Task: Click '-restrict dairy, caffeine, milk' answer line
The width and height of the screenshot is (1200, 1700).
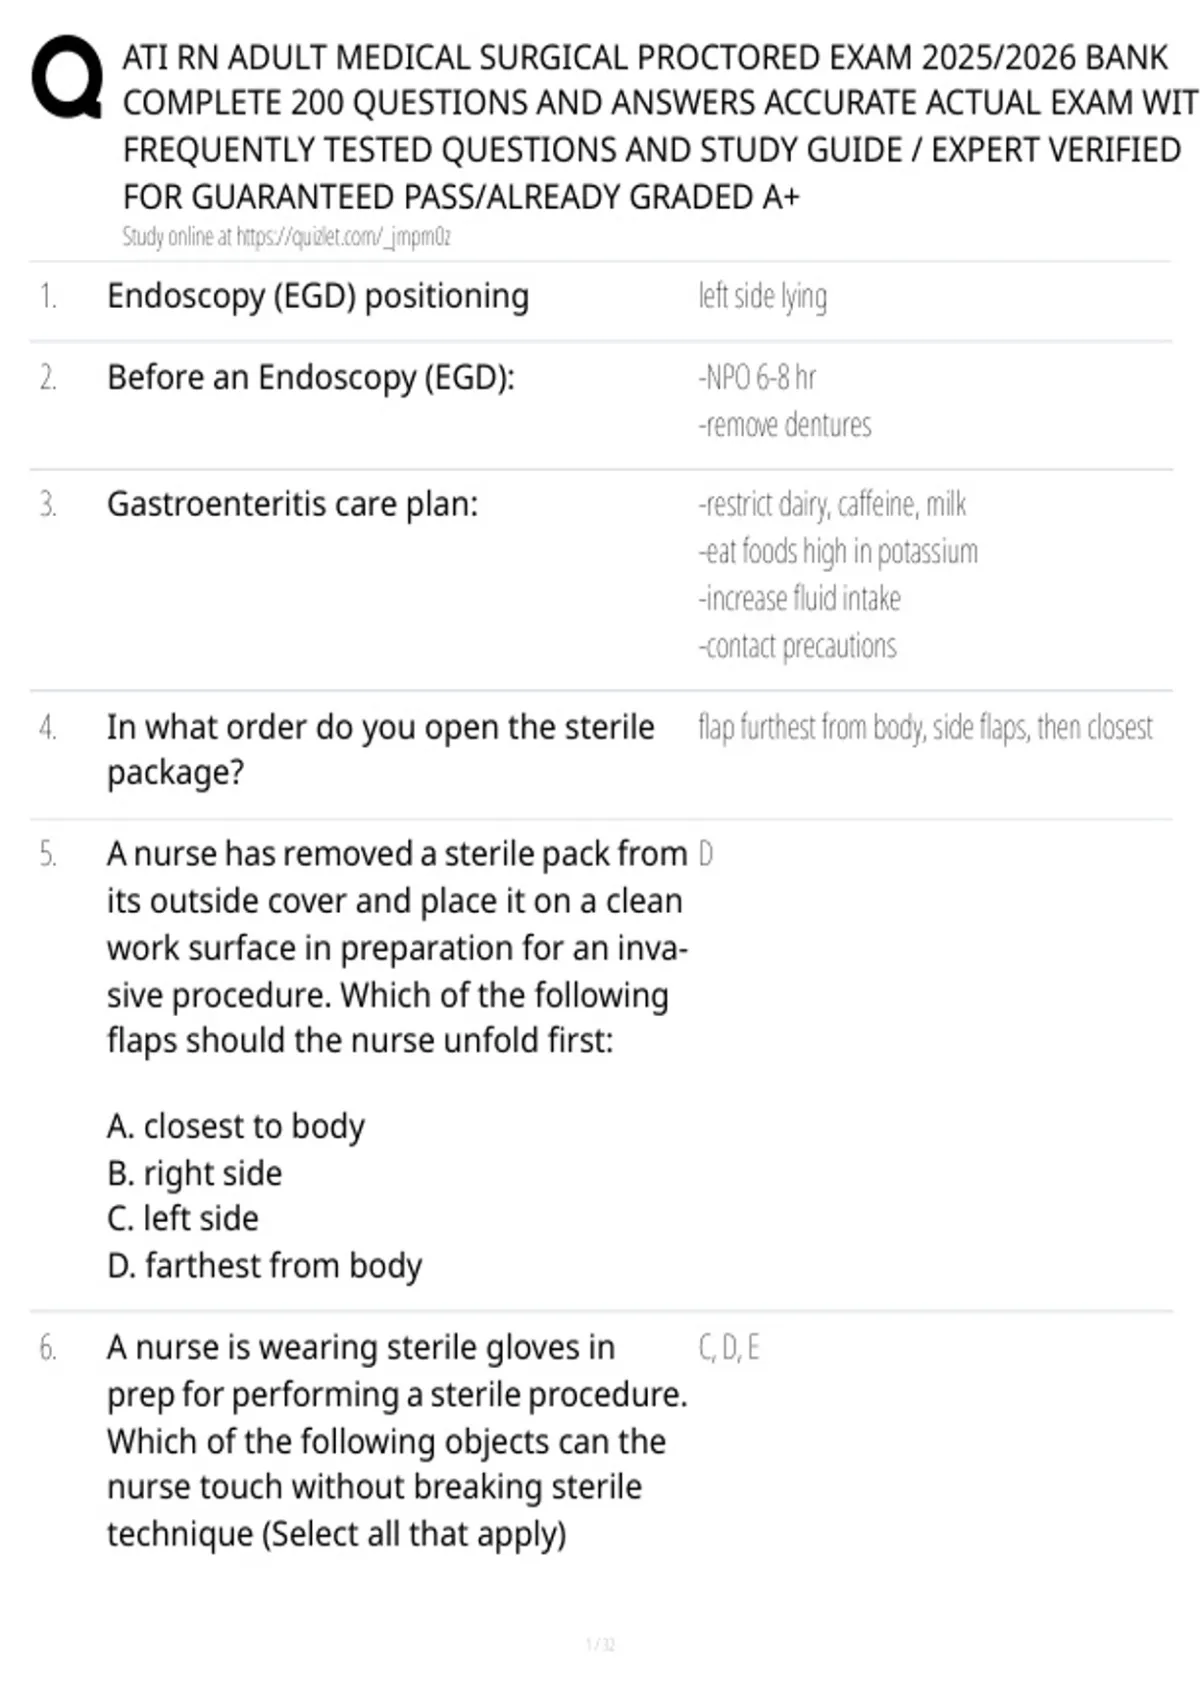Action: pyautogui.click(x=832, y=505)
